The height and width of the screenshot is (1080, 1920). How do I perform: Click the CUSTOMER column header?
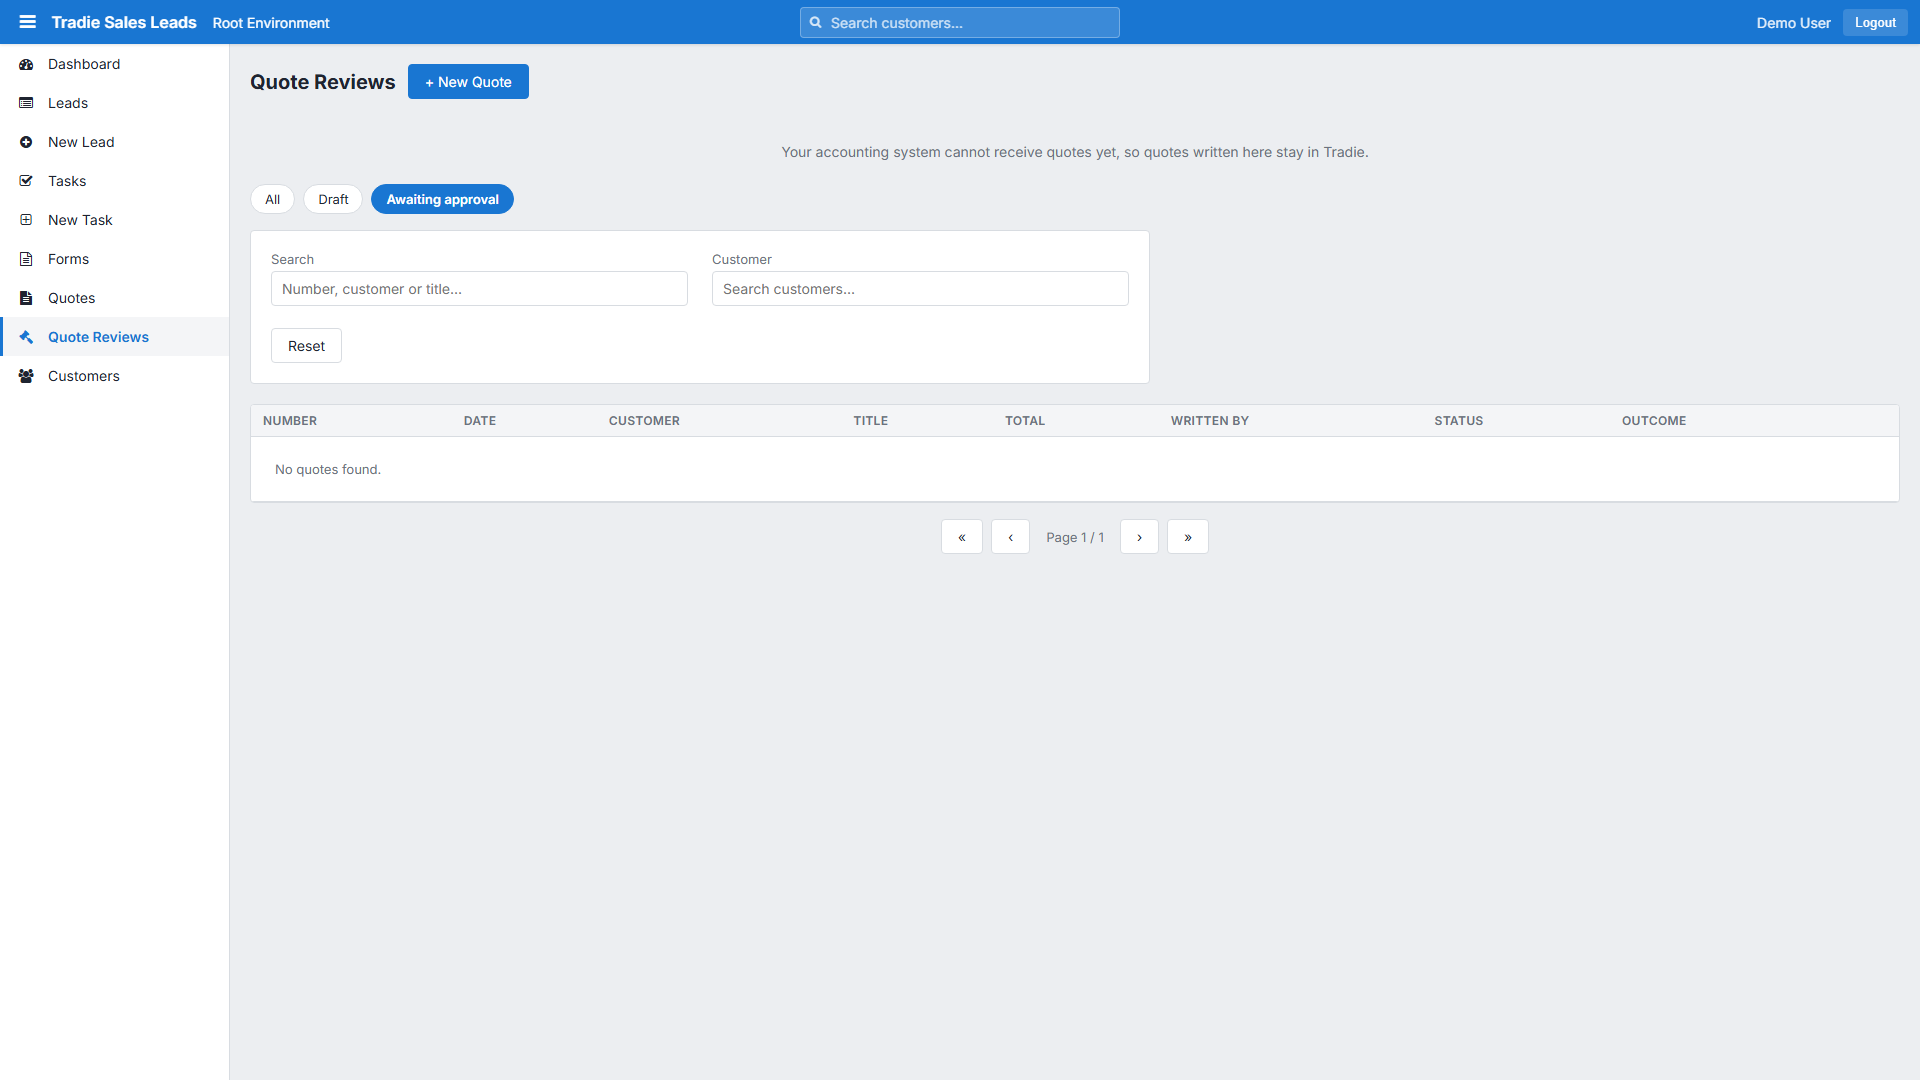644,421
